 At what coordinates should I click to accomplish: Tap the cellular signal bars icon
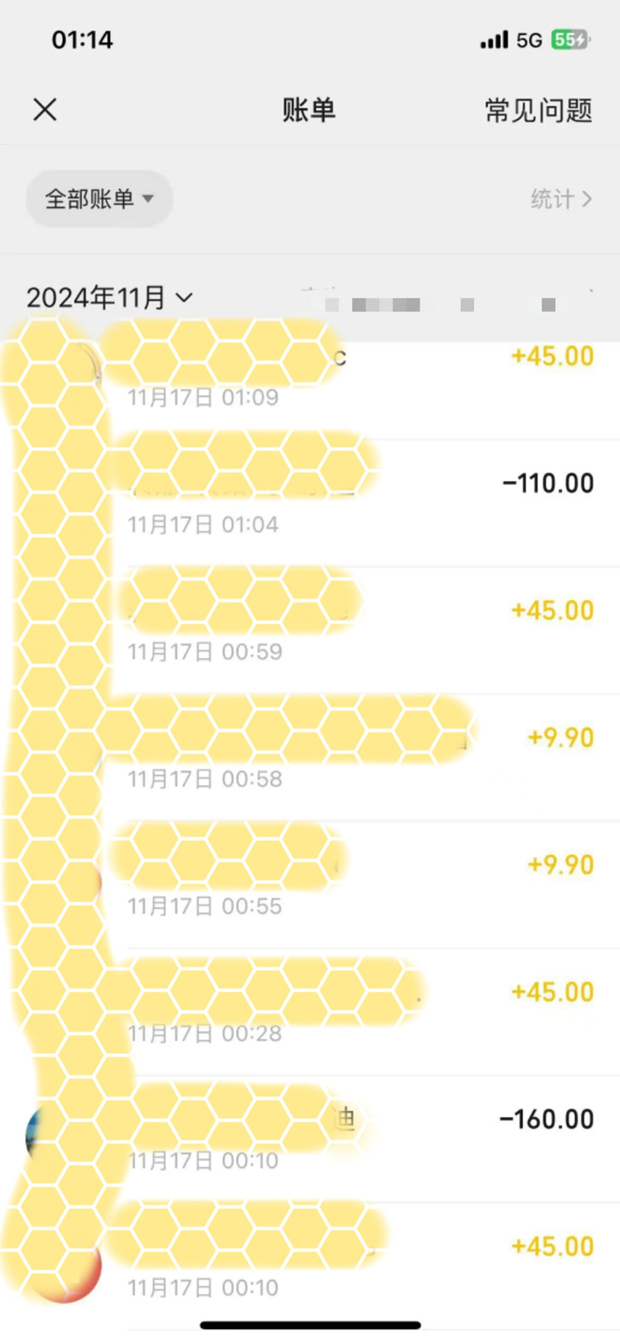[x=494, y=40]
